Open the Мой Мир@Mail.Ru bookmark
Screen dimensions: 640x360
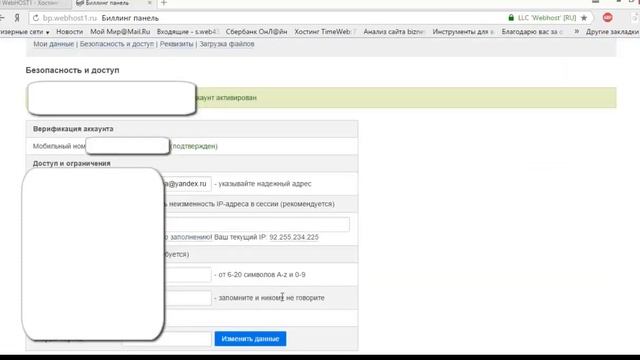(120, 31)
